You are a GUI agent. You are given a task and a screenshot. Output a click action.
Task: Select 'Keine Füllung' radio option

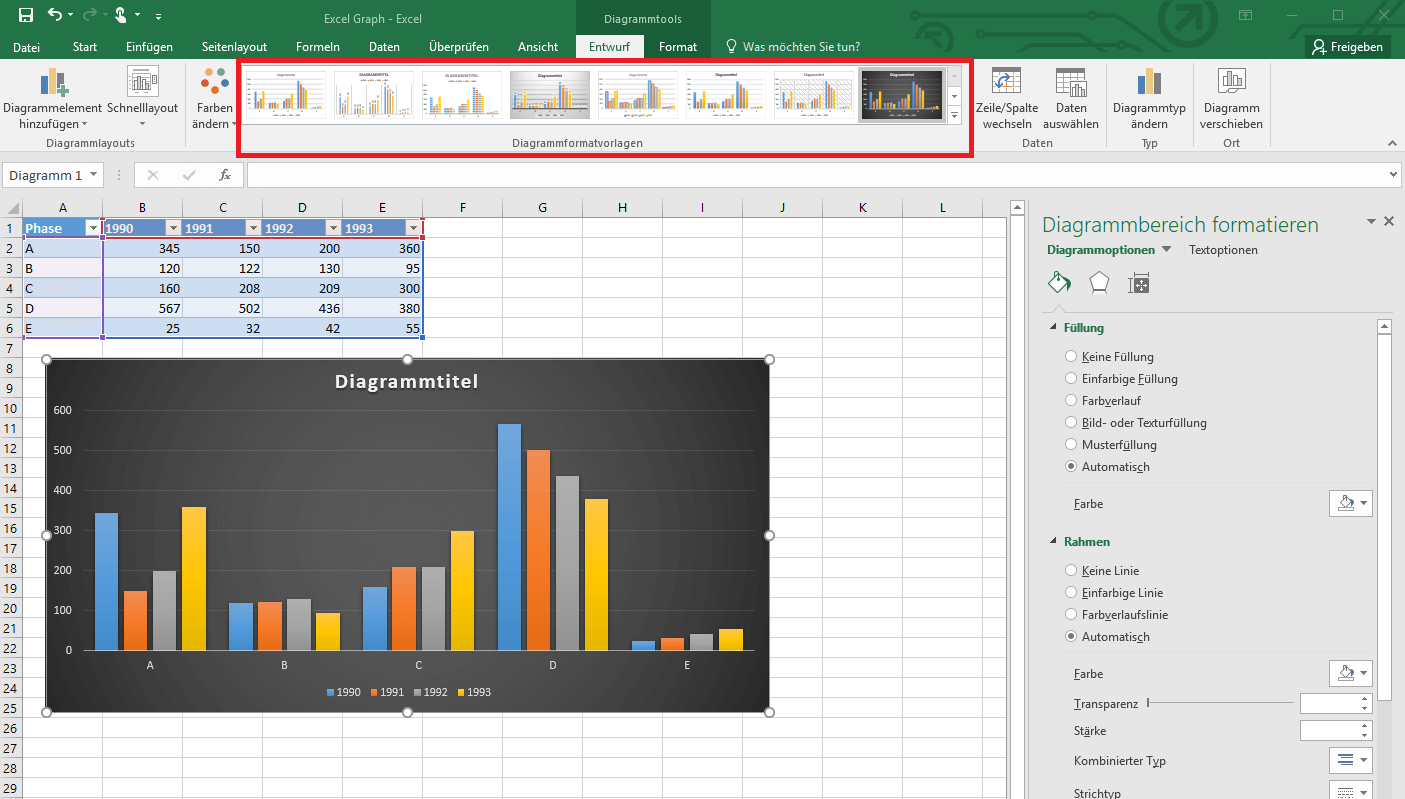point(1071,356)
